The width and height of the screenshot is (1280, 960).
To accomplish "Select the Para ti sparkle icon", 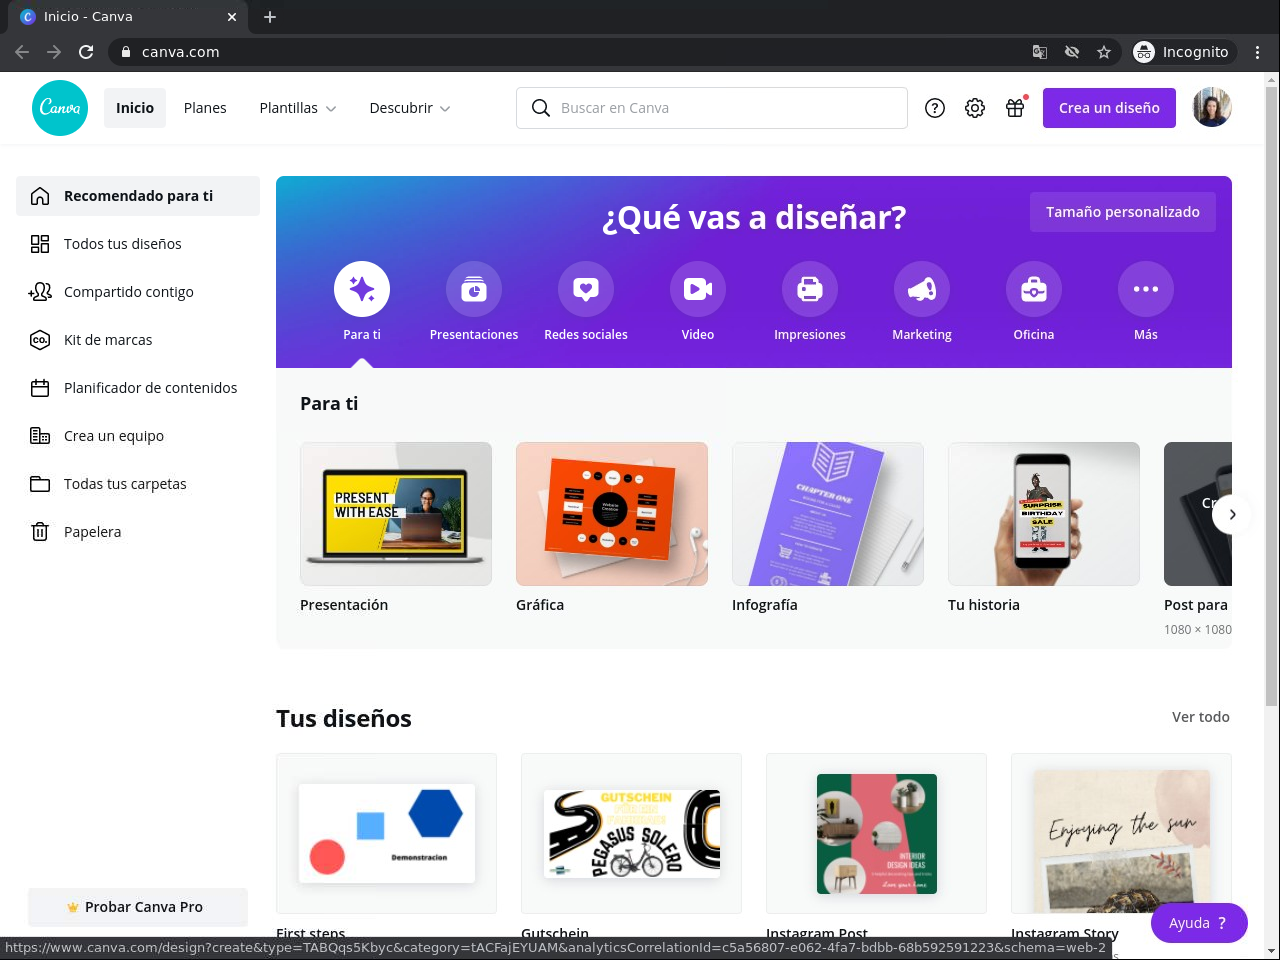I will tap(362, 289).
